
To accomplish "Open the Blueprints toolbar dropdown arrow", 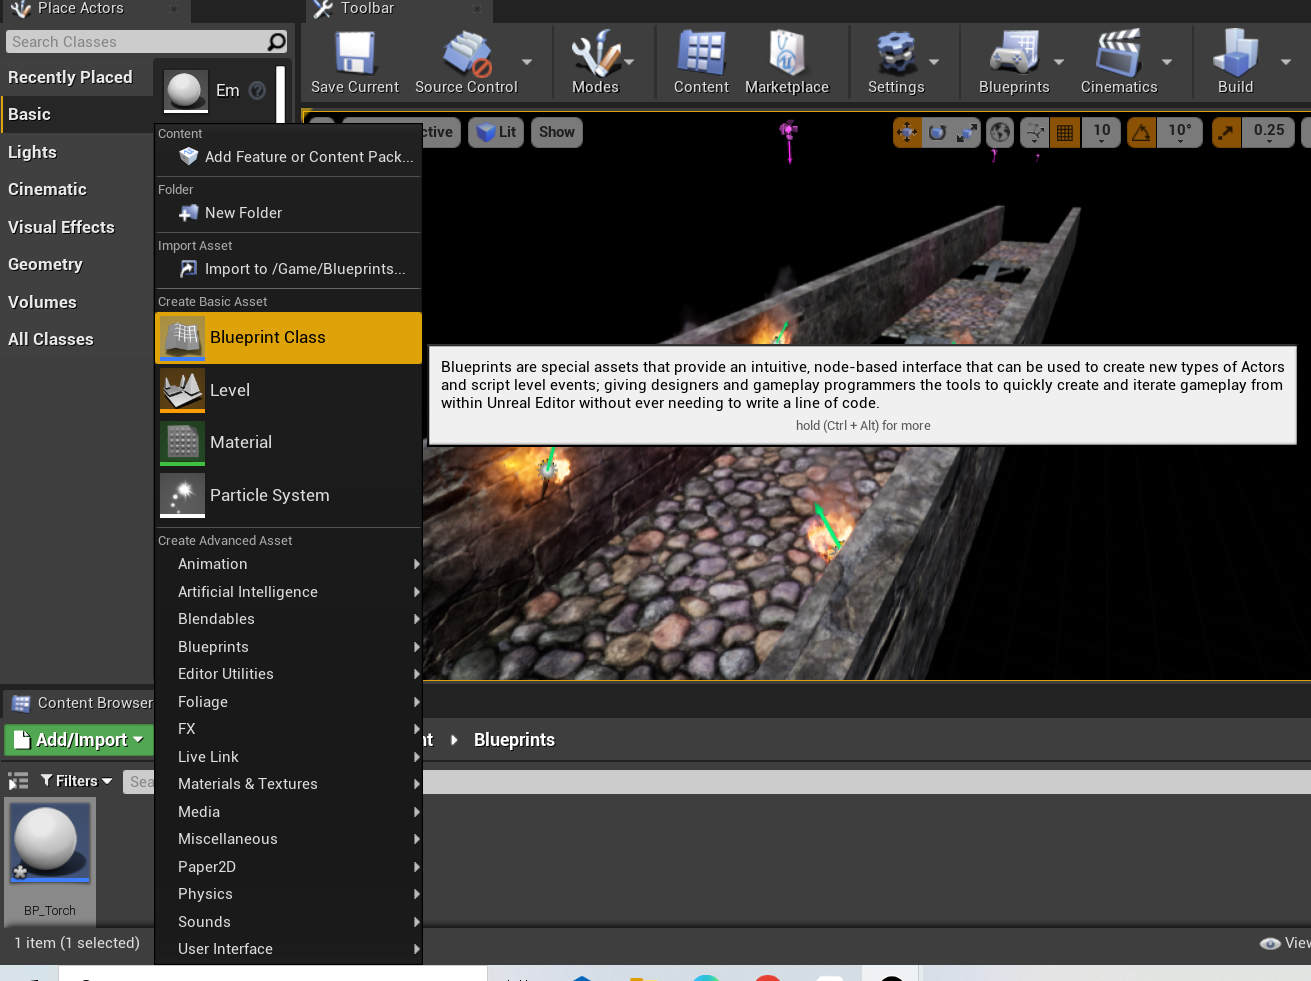I will [1059, 62].
